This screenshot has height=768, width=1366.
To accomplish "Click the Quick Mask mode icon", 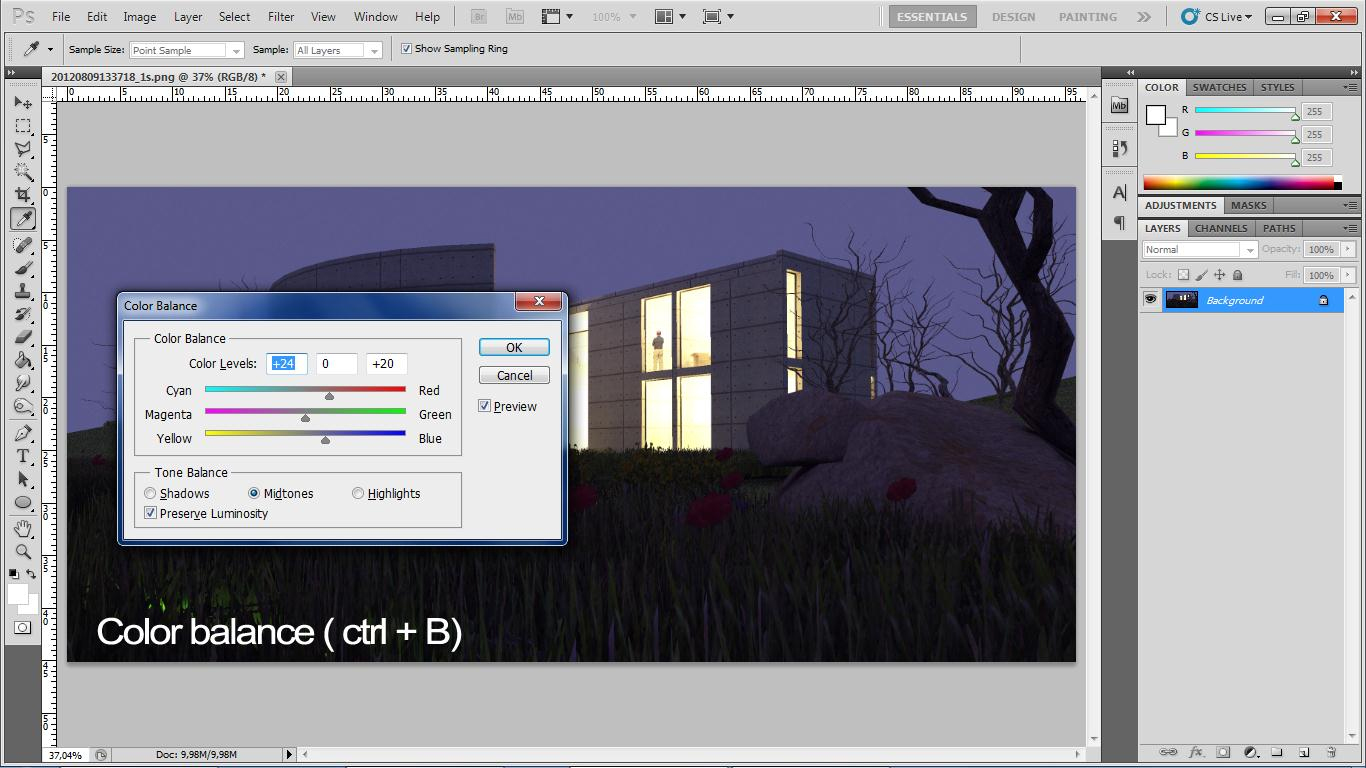I will [x=22, y=628].
